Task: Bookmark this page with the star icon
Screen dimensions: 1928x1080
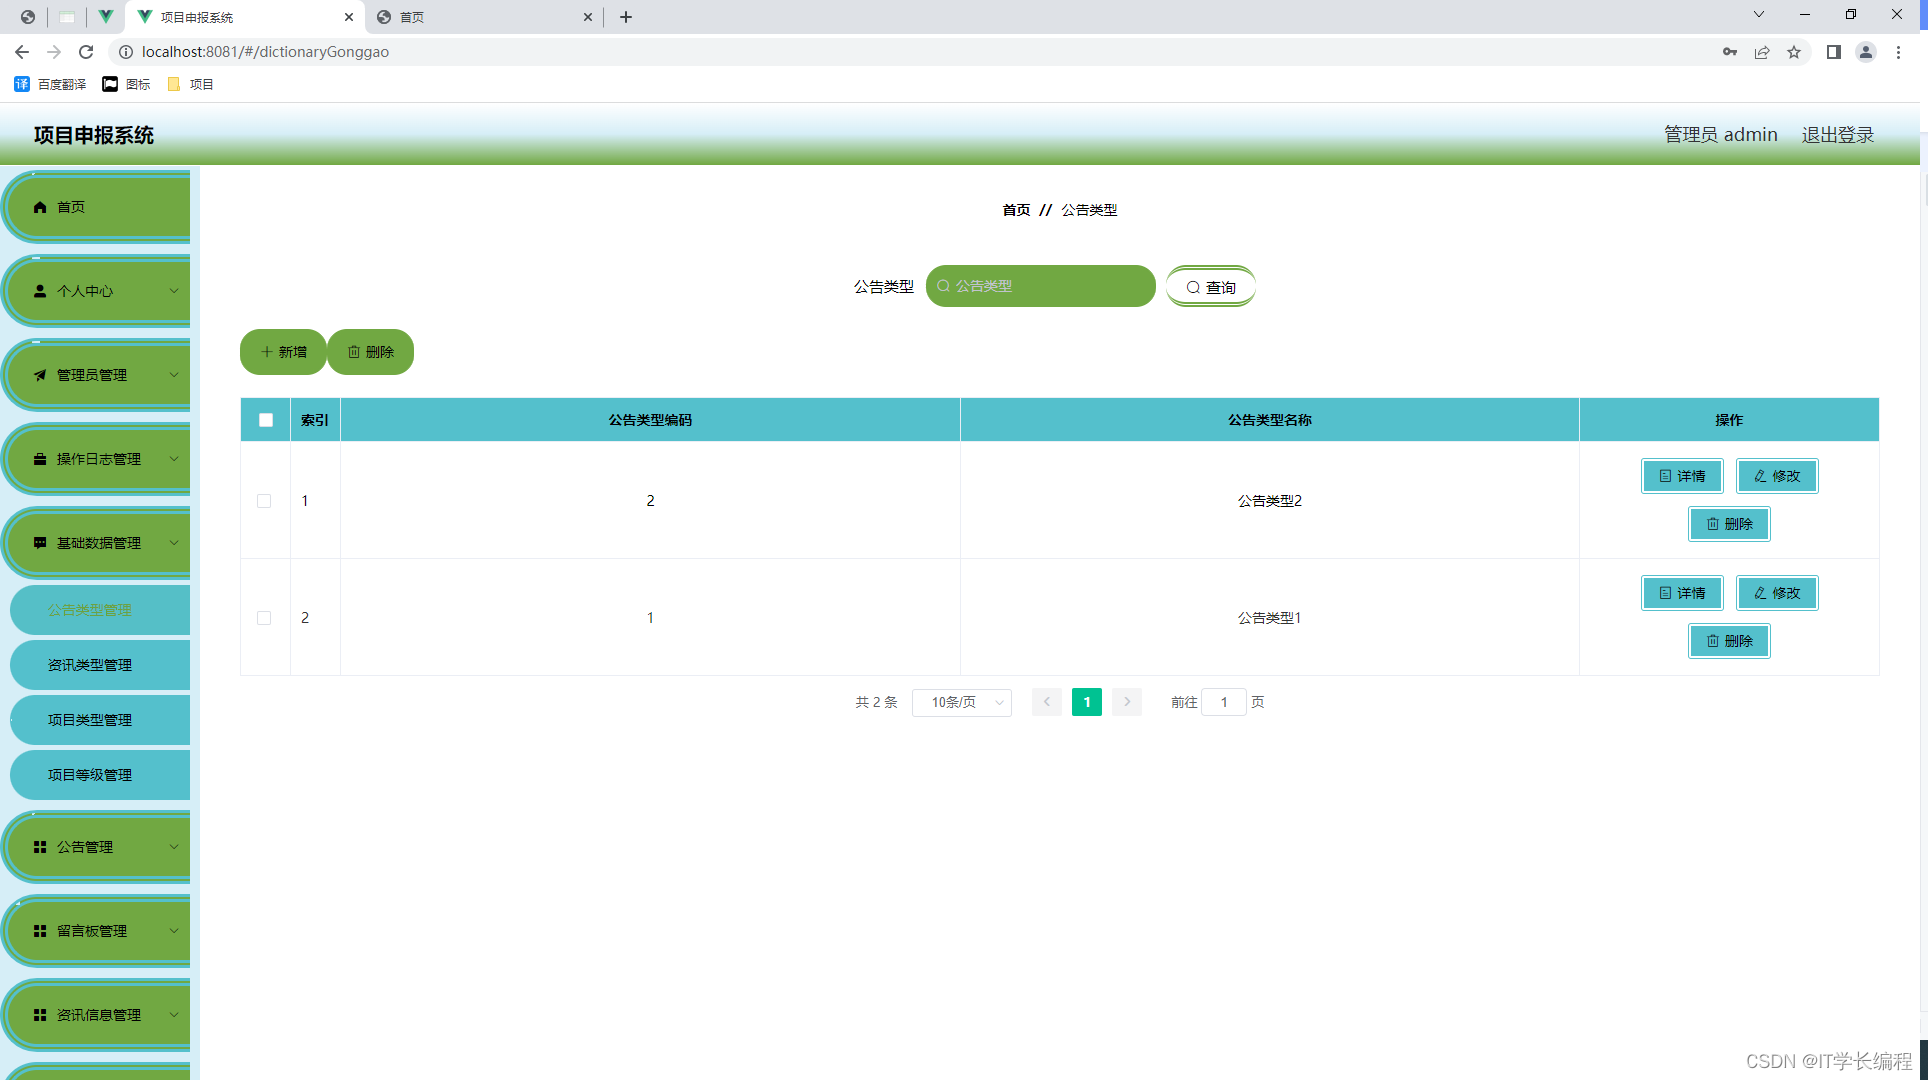Action: [x=1794, y=52]
